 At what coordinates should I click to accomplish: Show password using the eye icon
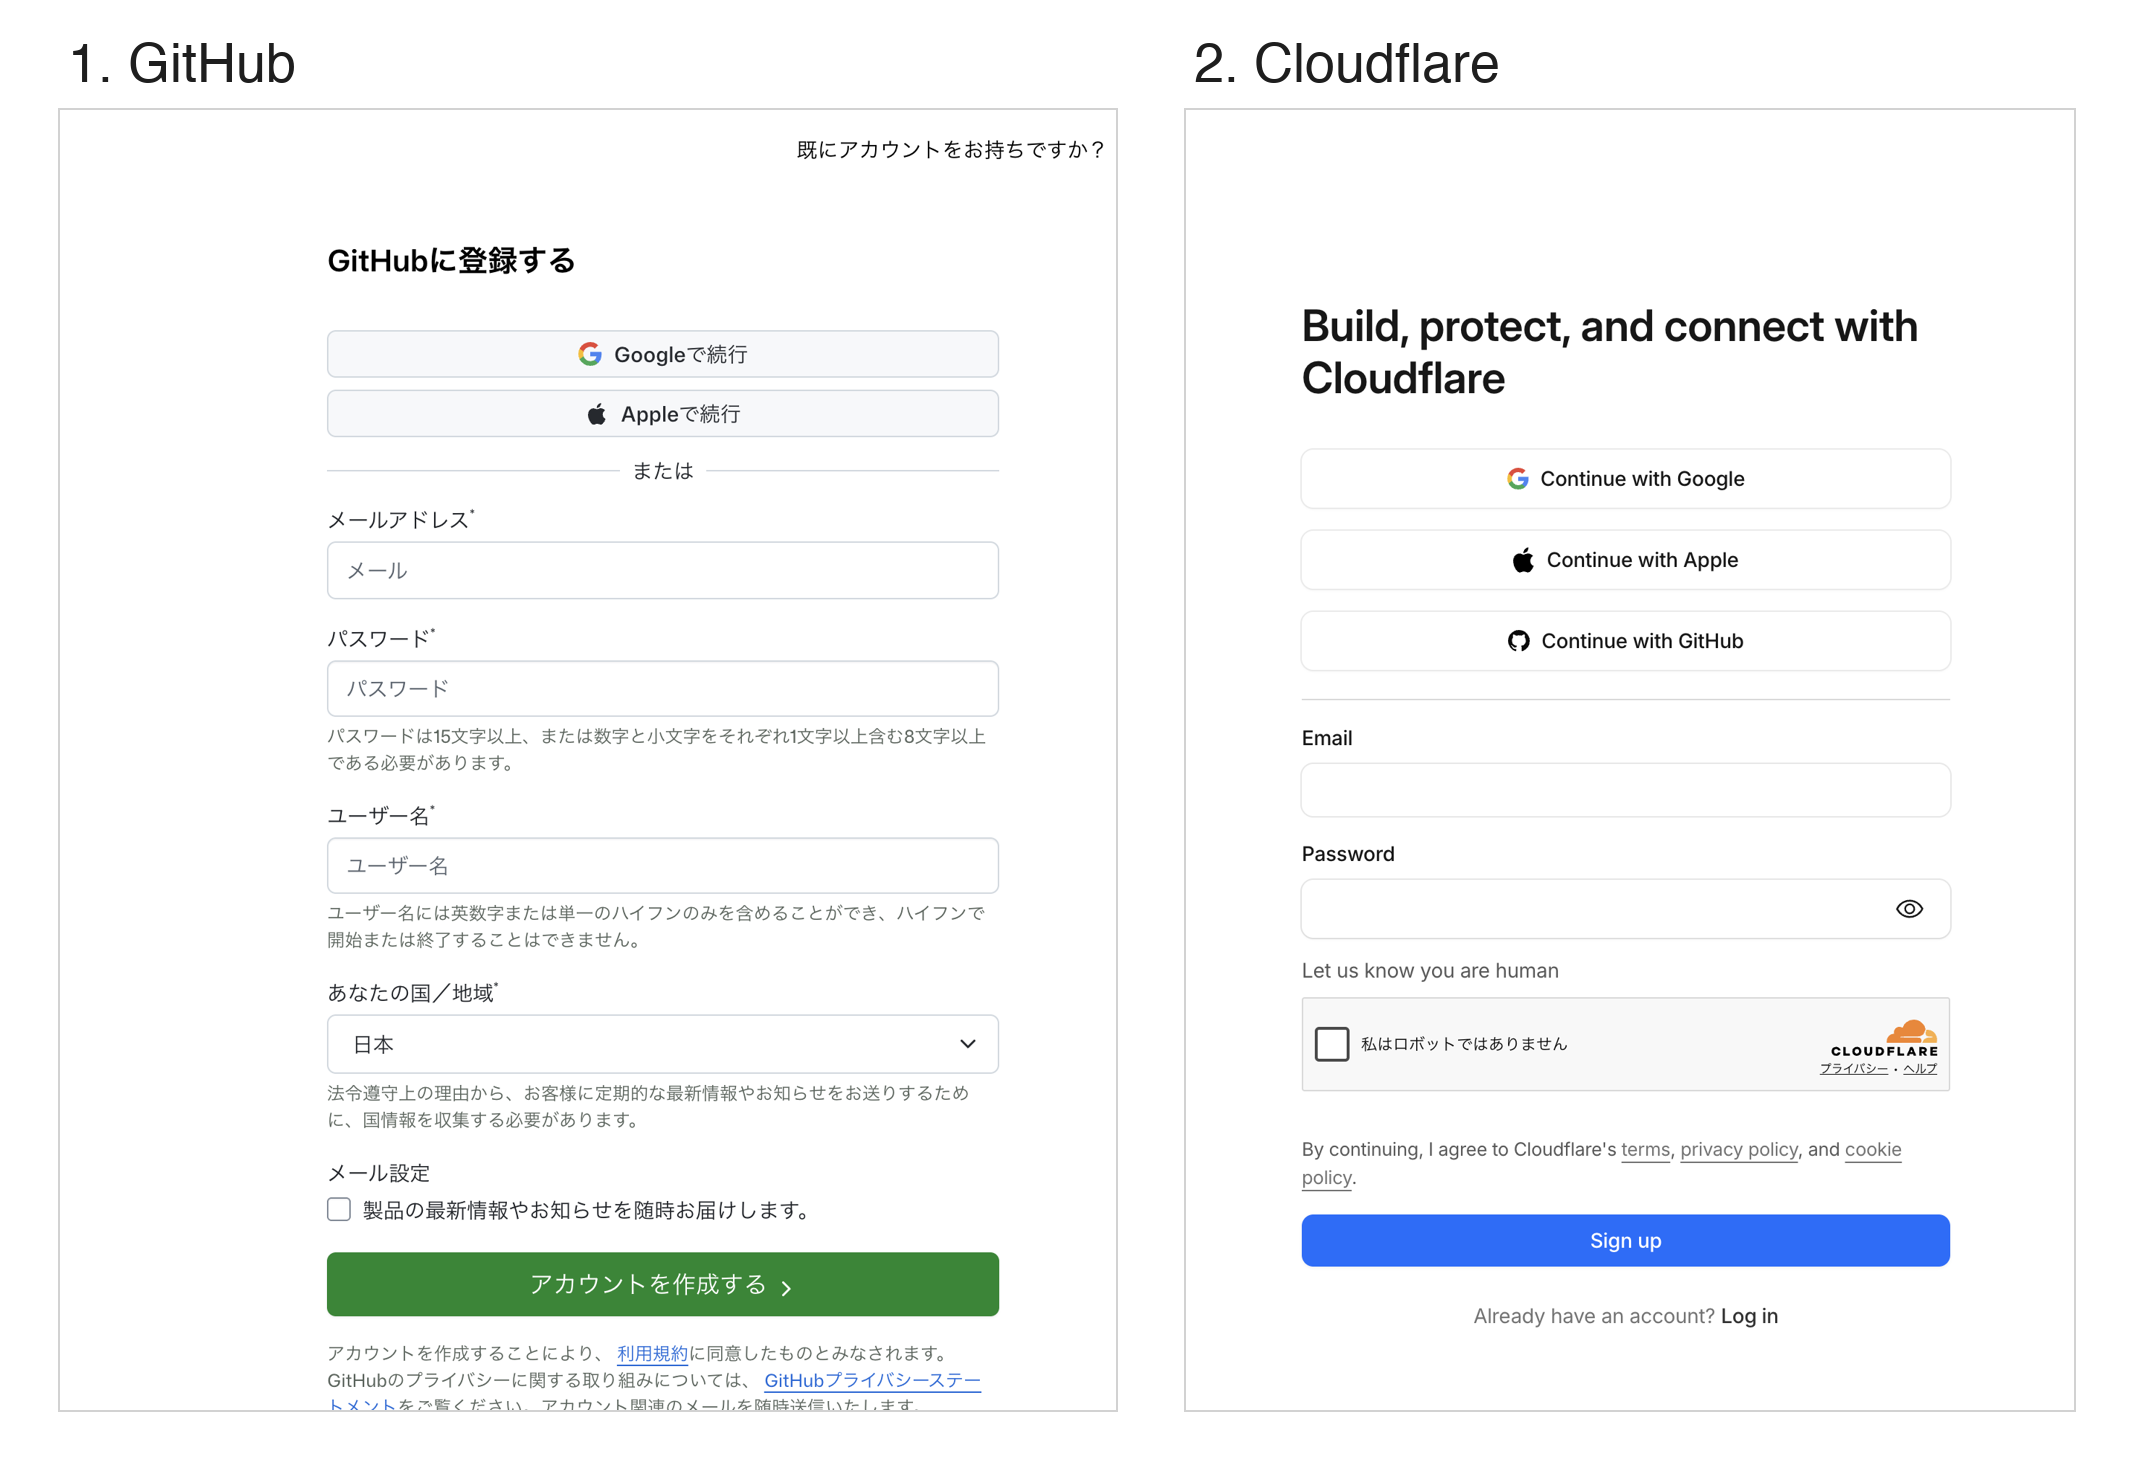point(1909,909)
